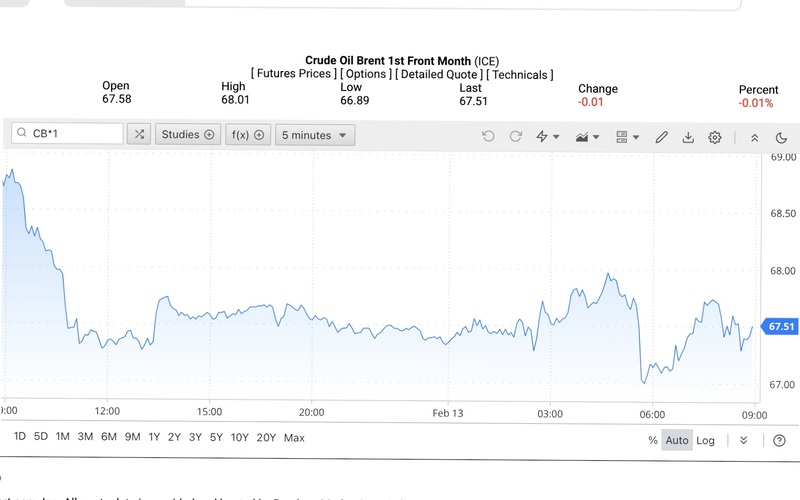Click the Studies button

(x=187, y=135)
